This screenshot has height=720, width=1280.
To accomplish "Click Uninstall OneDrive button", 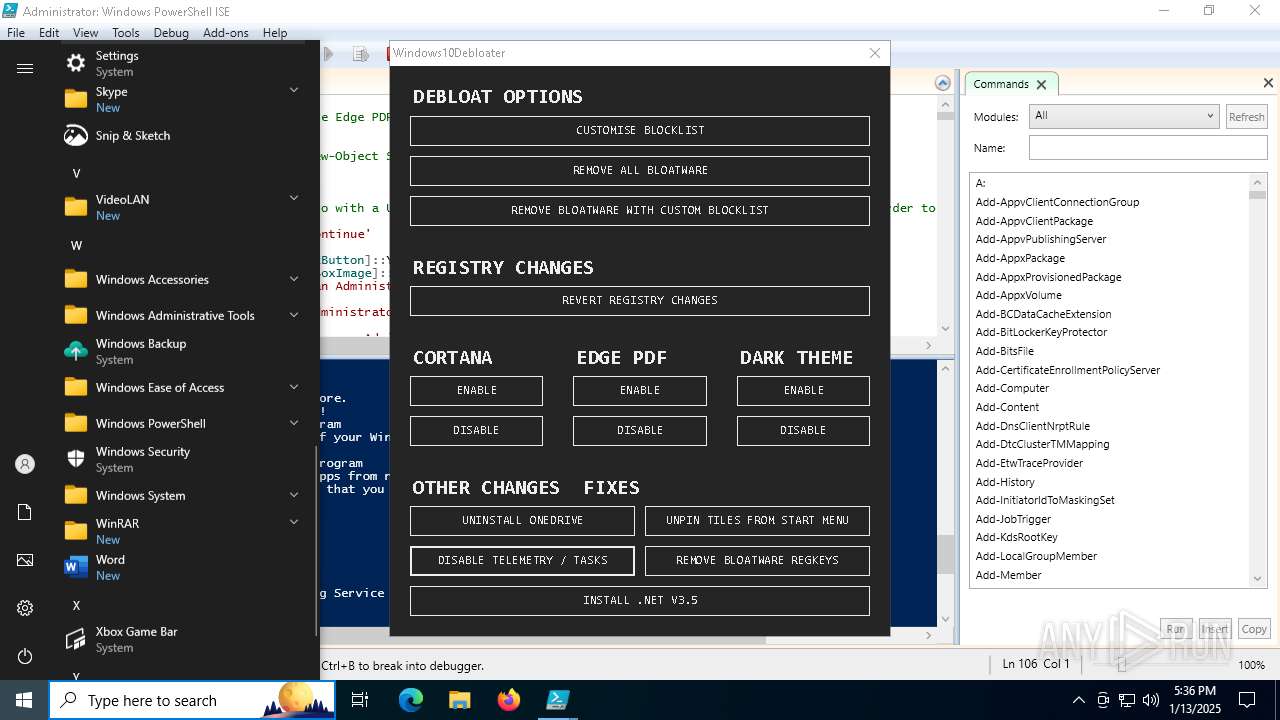I will pos(522,520).
